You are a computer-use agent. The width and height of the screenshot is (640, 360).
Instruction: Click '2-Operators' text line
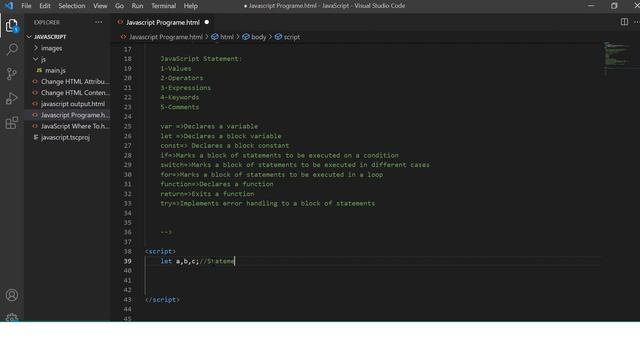pos(182,78)
